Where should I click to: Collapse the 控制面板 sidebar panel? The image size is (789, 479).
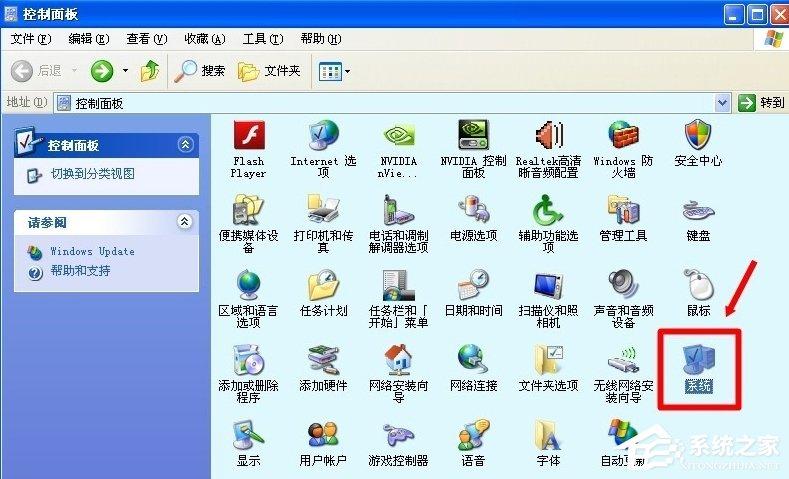click(x=184, y=145)
